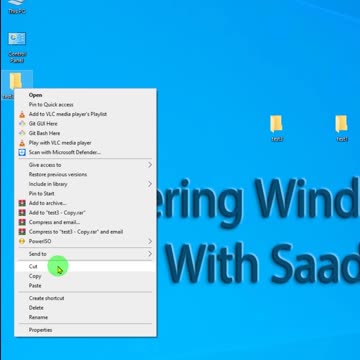The height and width of the screenshot is (360, 360).
Task: Choose Delete in the context menu
Action: [x=85, y=308]
